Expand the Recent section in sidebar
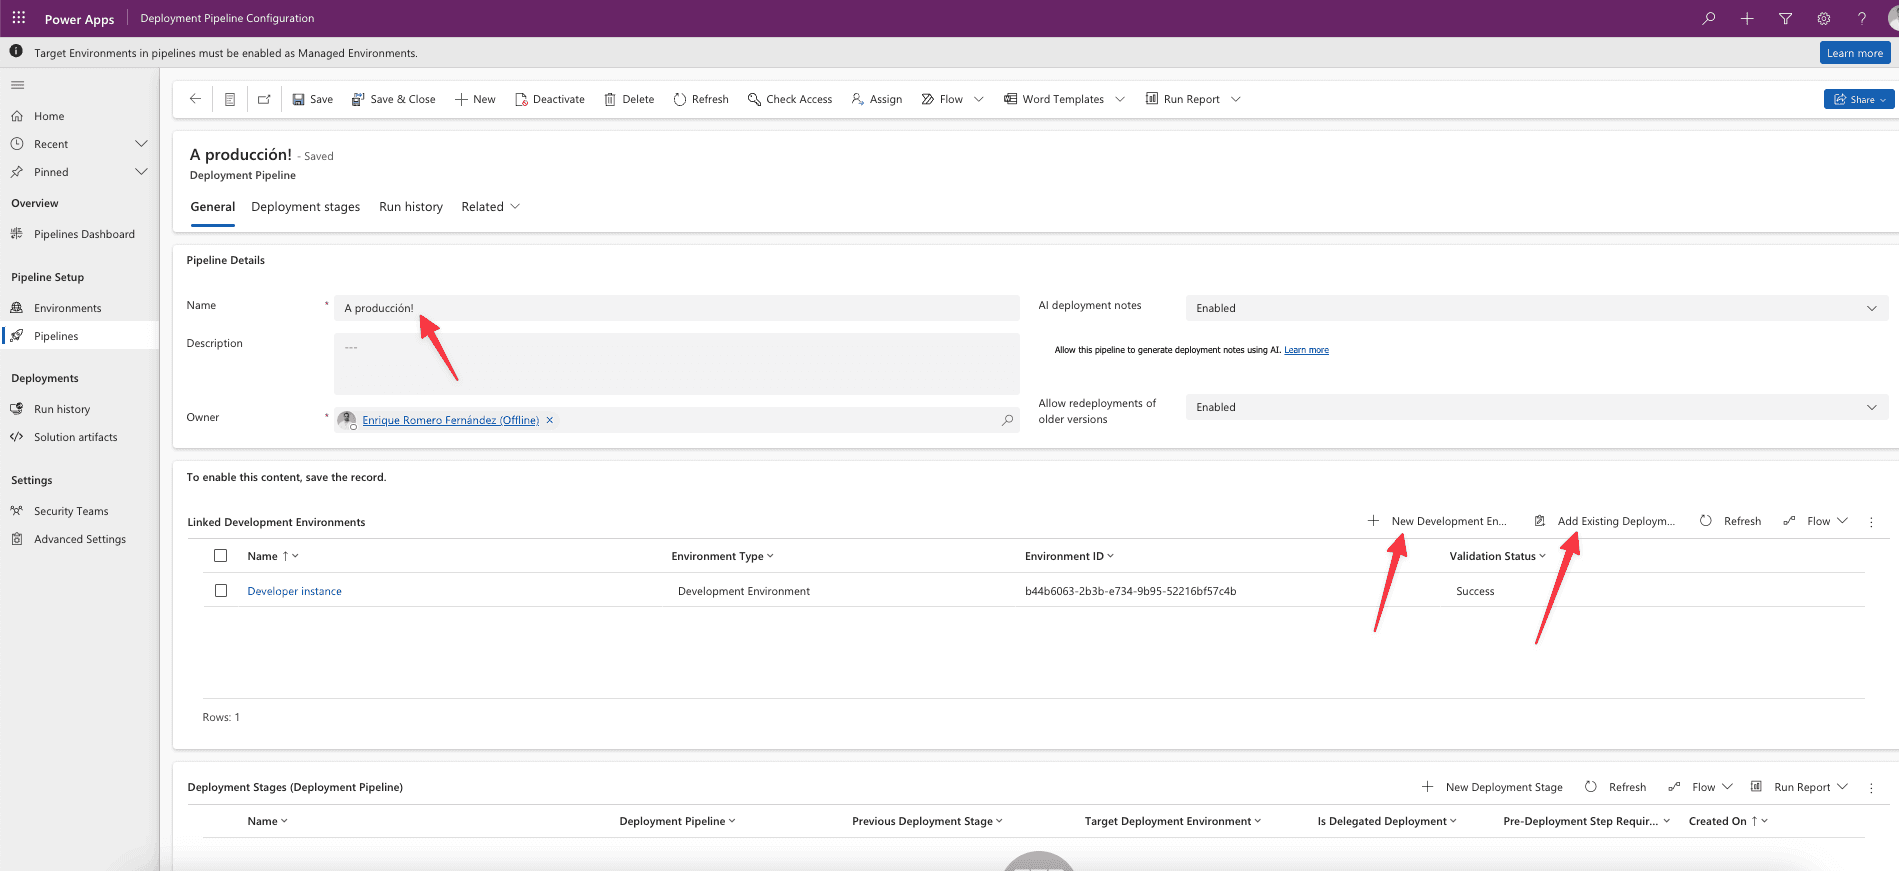Image resolution: width=1899 pixels, height=871 pixels. coord(141,144)
